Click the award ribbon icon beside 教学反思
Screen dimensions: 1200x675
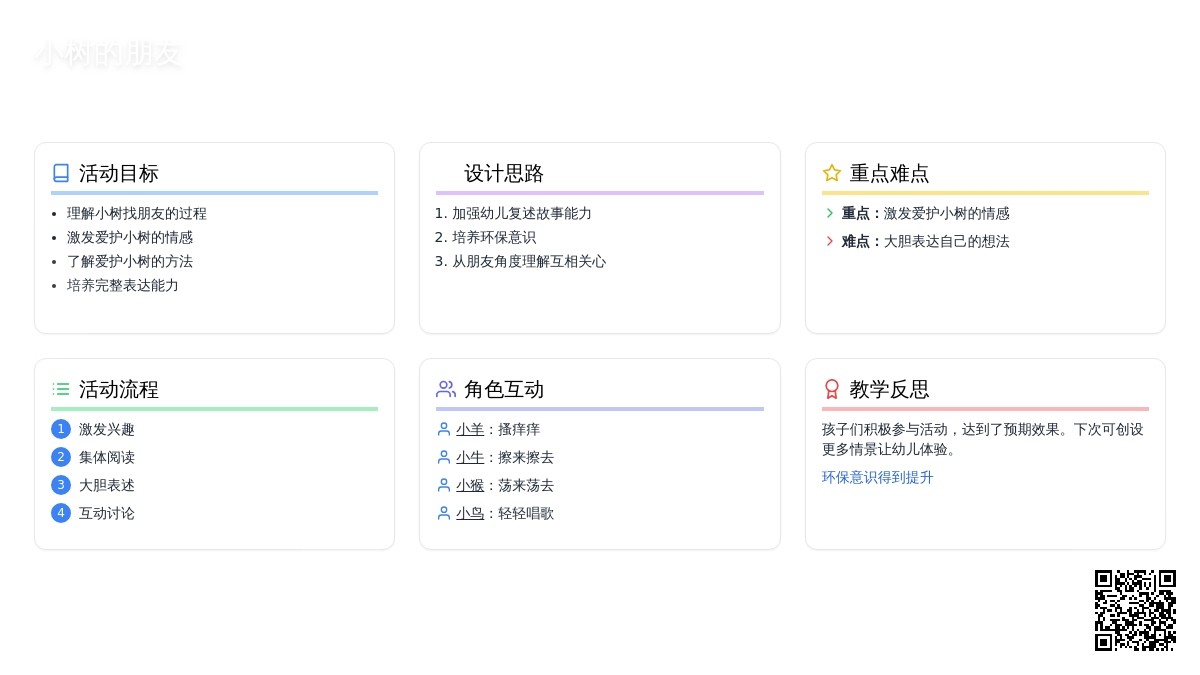click(831, 389)
